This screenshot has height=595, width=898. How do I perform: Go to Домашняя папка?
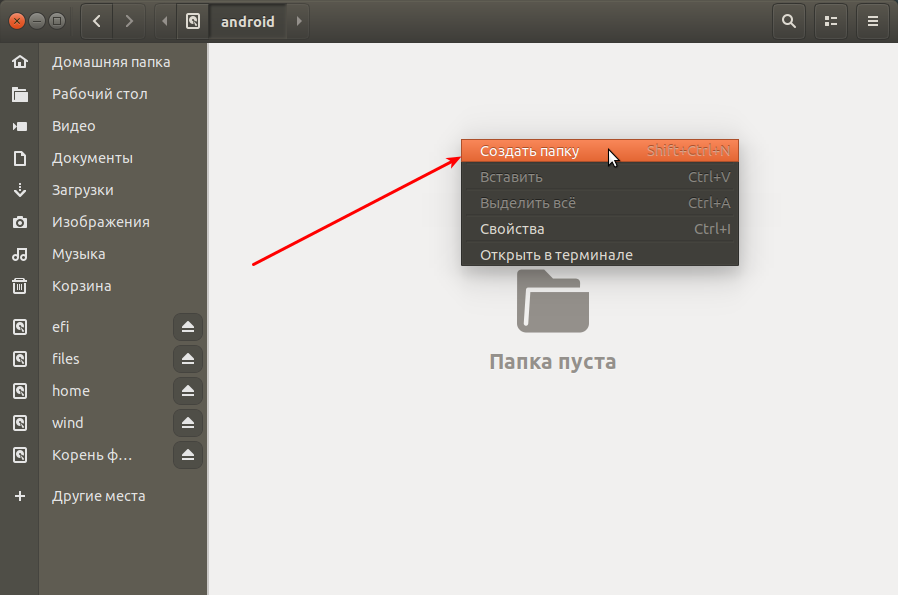pyautogui.click(x=100, y=61)
